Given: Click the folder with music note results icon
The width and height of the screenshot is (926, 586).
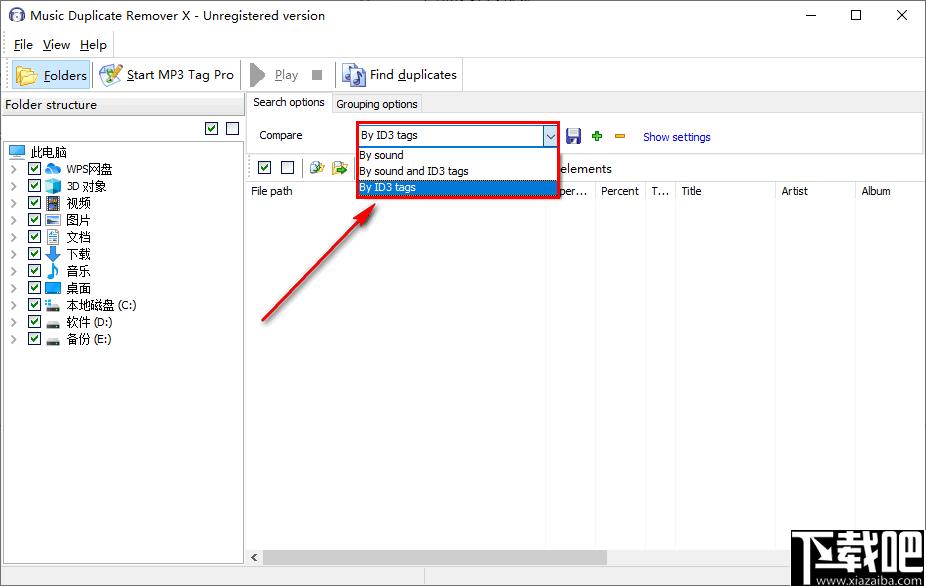Looking at the screenshot, I should 317,168.
